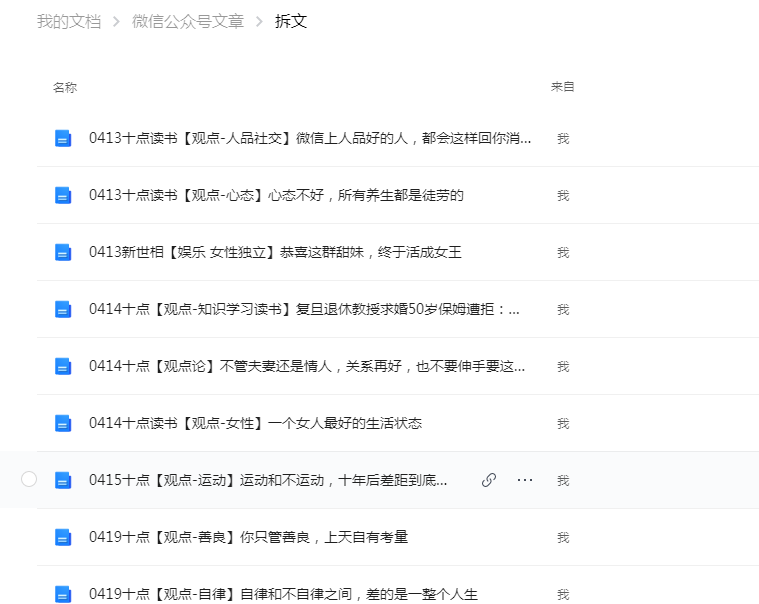
Task: Open 0419十点【观点-善良】你只管善良 document
Action: point(248,537)
